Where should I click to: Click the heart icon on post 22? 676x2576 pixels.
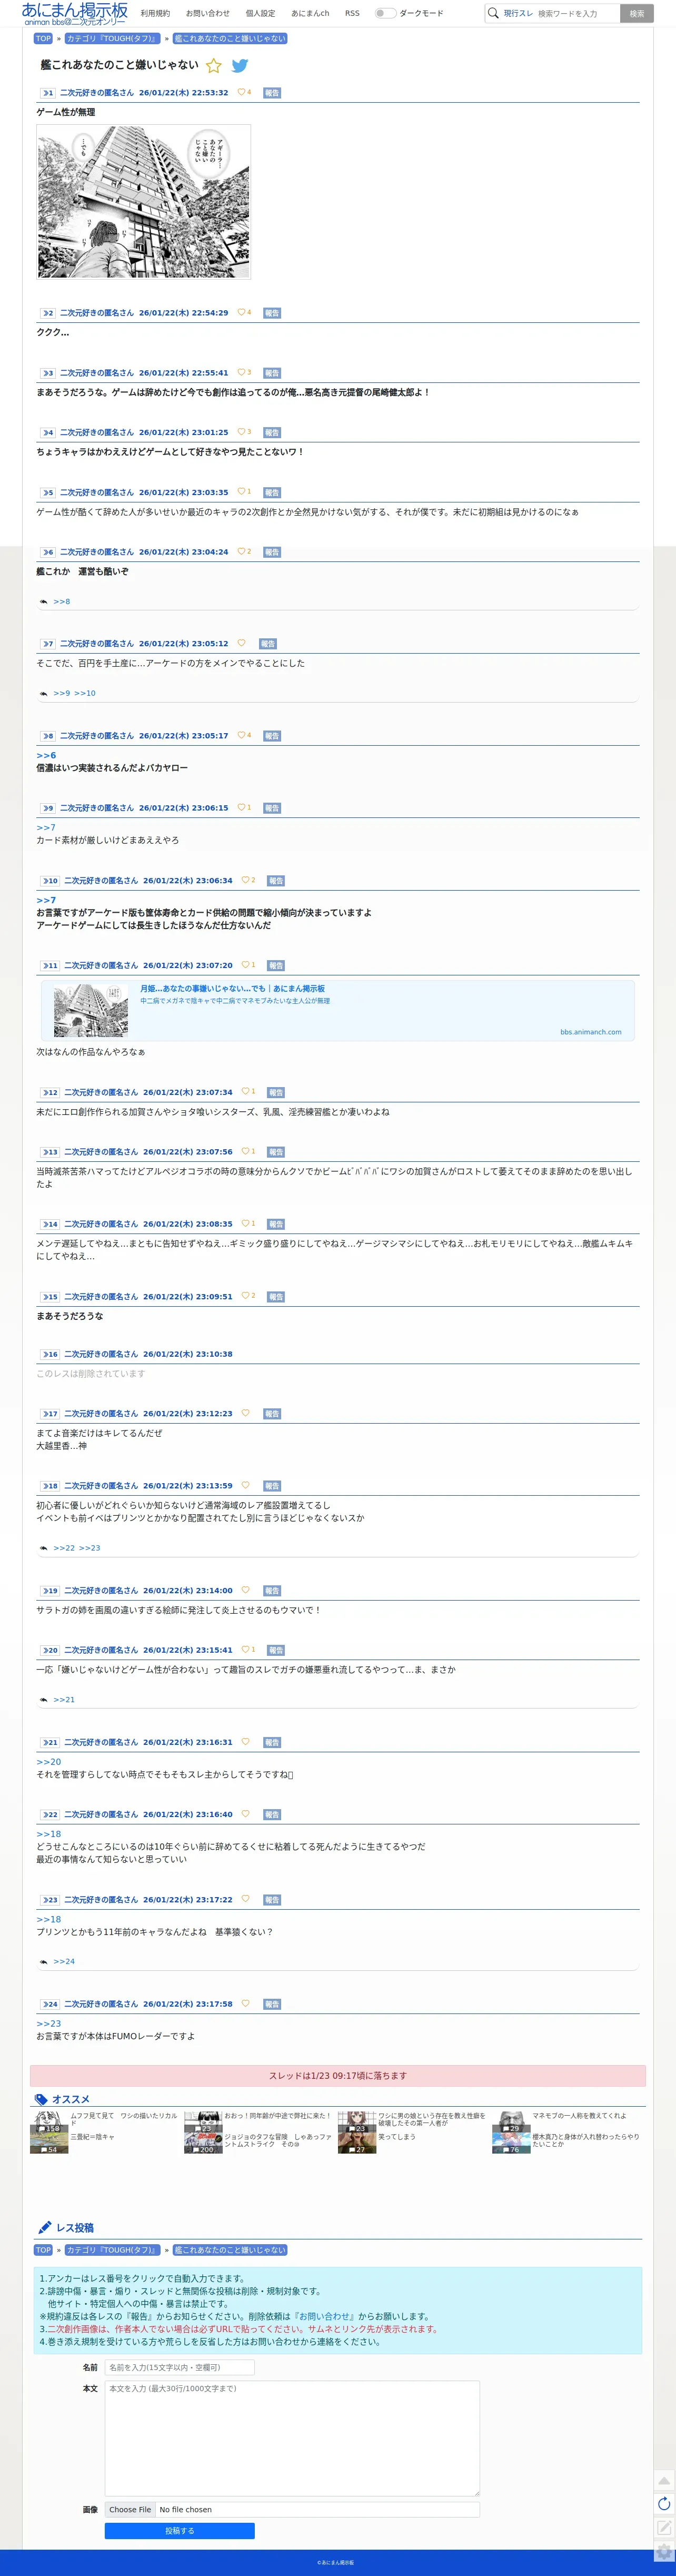coord(245,1814)
